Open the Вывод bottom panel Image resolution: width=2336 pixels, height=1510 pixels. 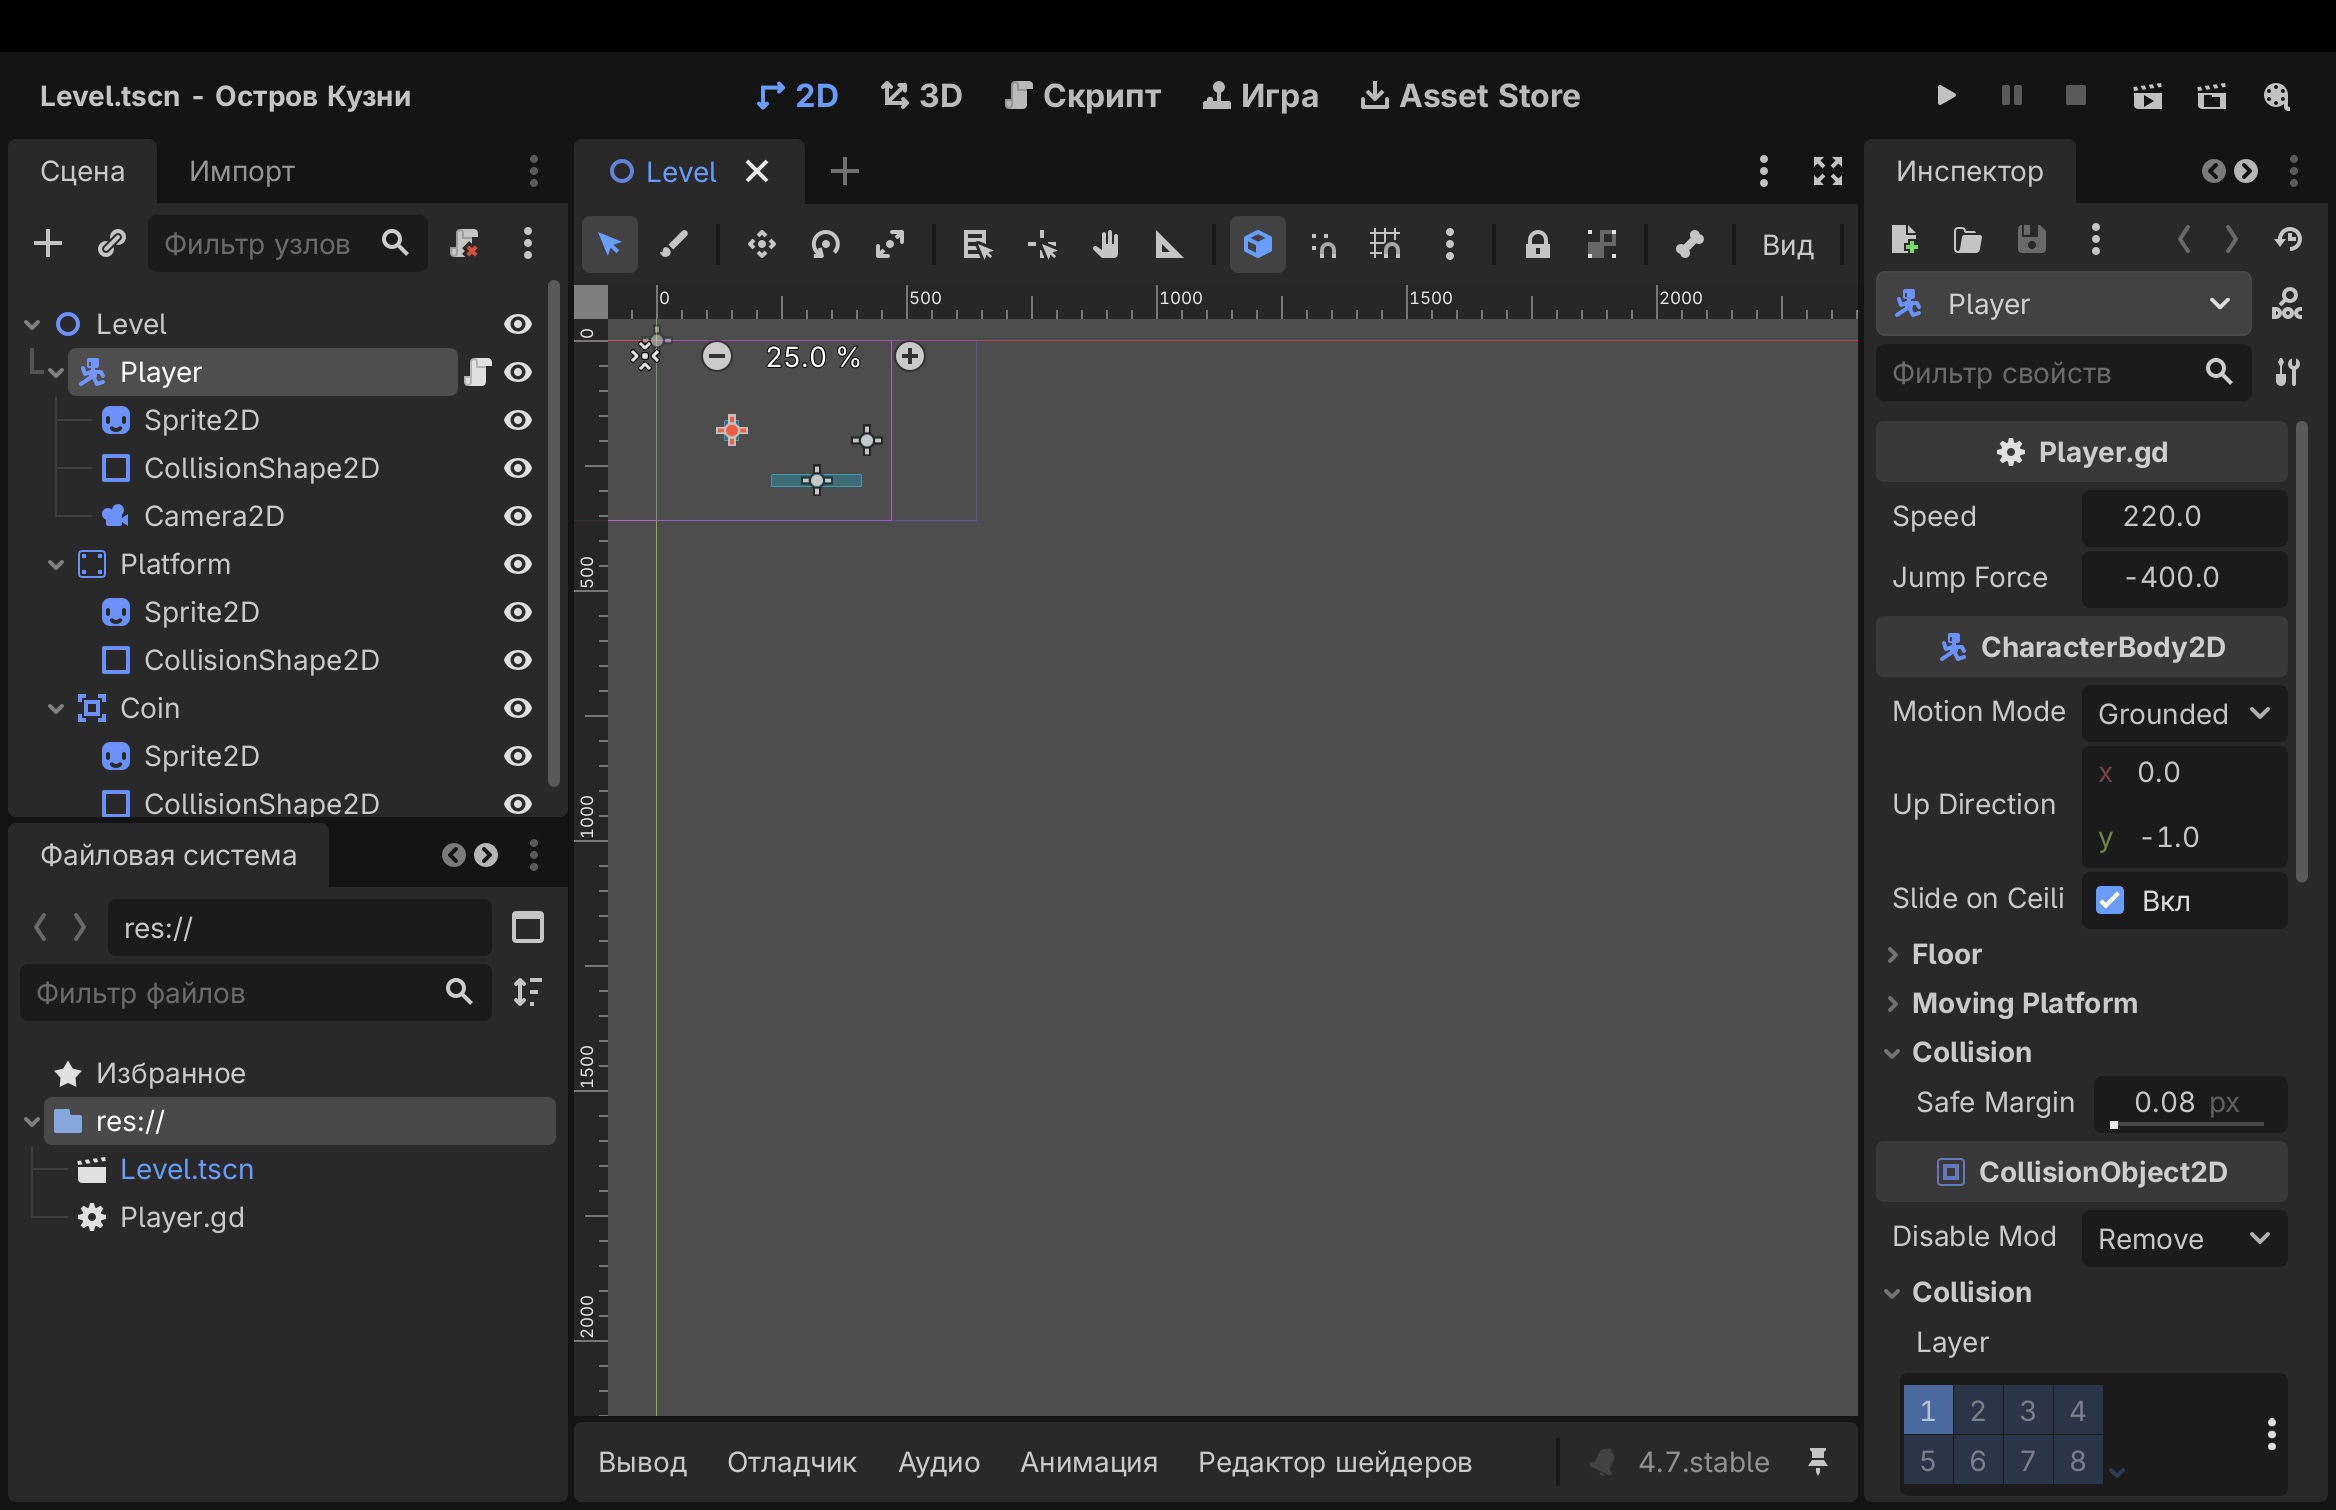point(642,1462)
